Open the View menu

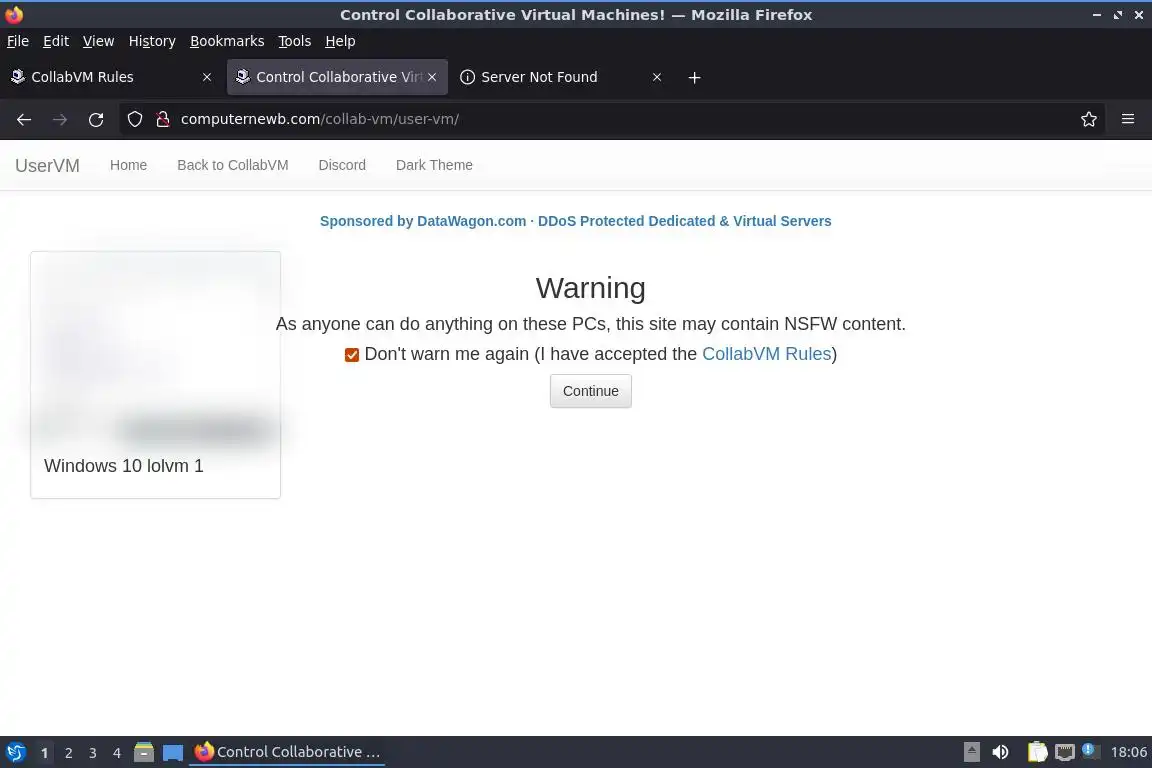tap(98, 41)
